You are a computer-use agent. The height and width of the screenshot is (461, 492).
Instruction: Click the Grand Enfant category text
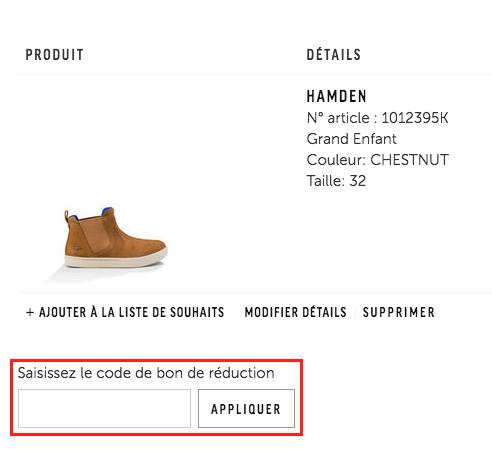[352, 139]
